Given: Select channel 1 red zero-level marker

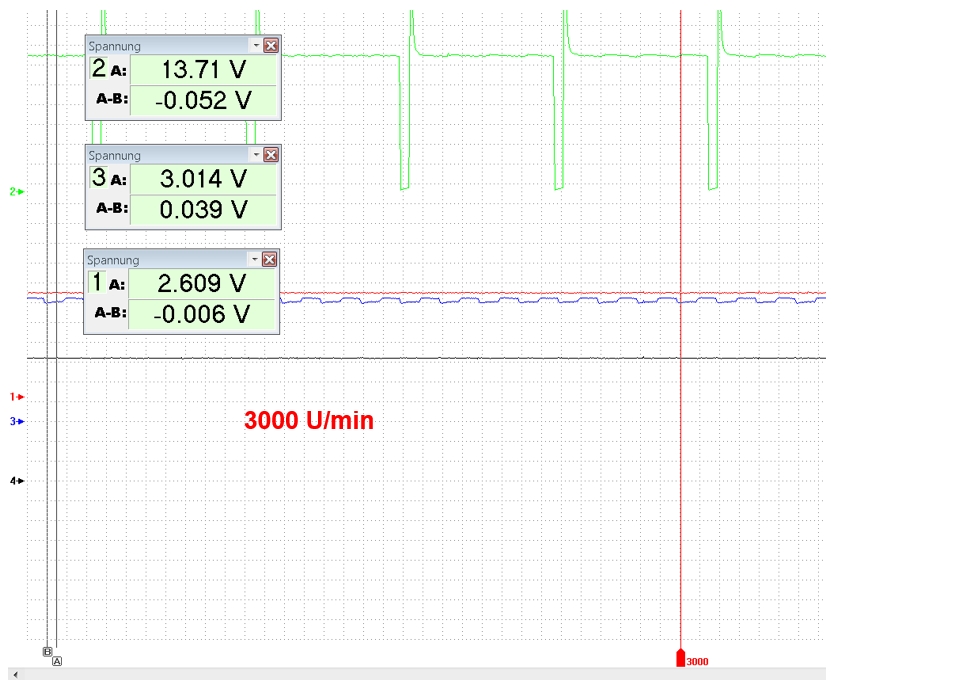Looking at the screenshot, I should tap(17, 396).
